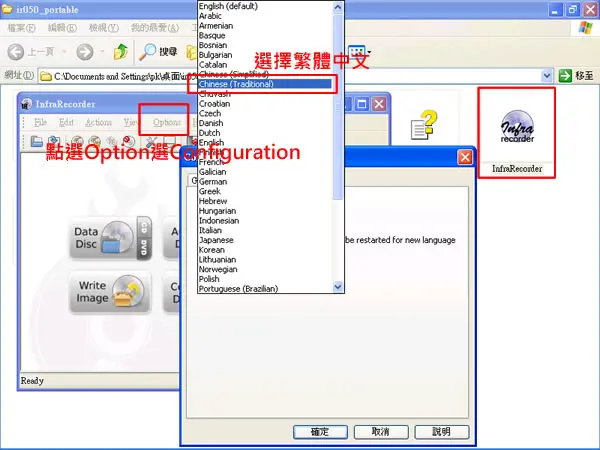
Task: Close the configuration dialog with red X
Action: tap(465, 157)
